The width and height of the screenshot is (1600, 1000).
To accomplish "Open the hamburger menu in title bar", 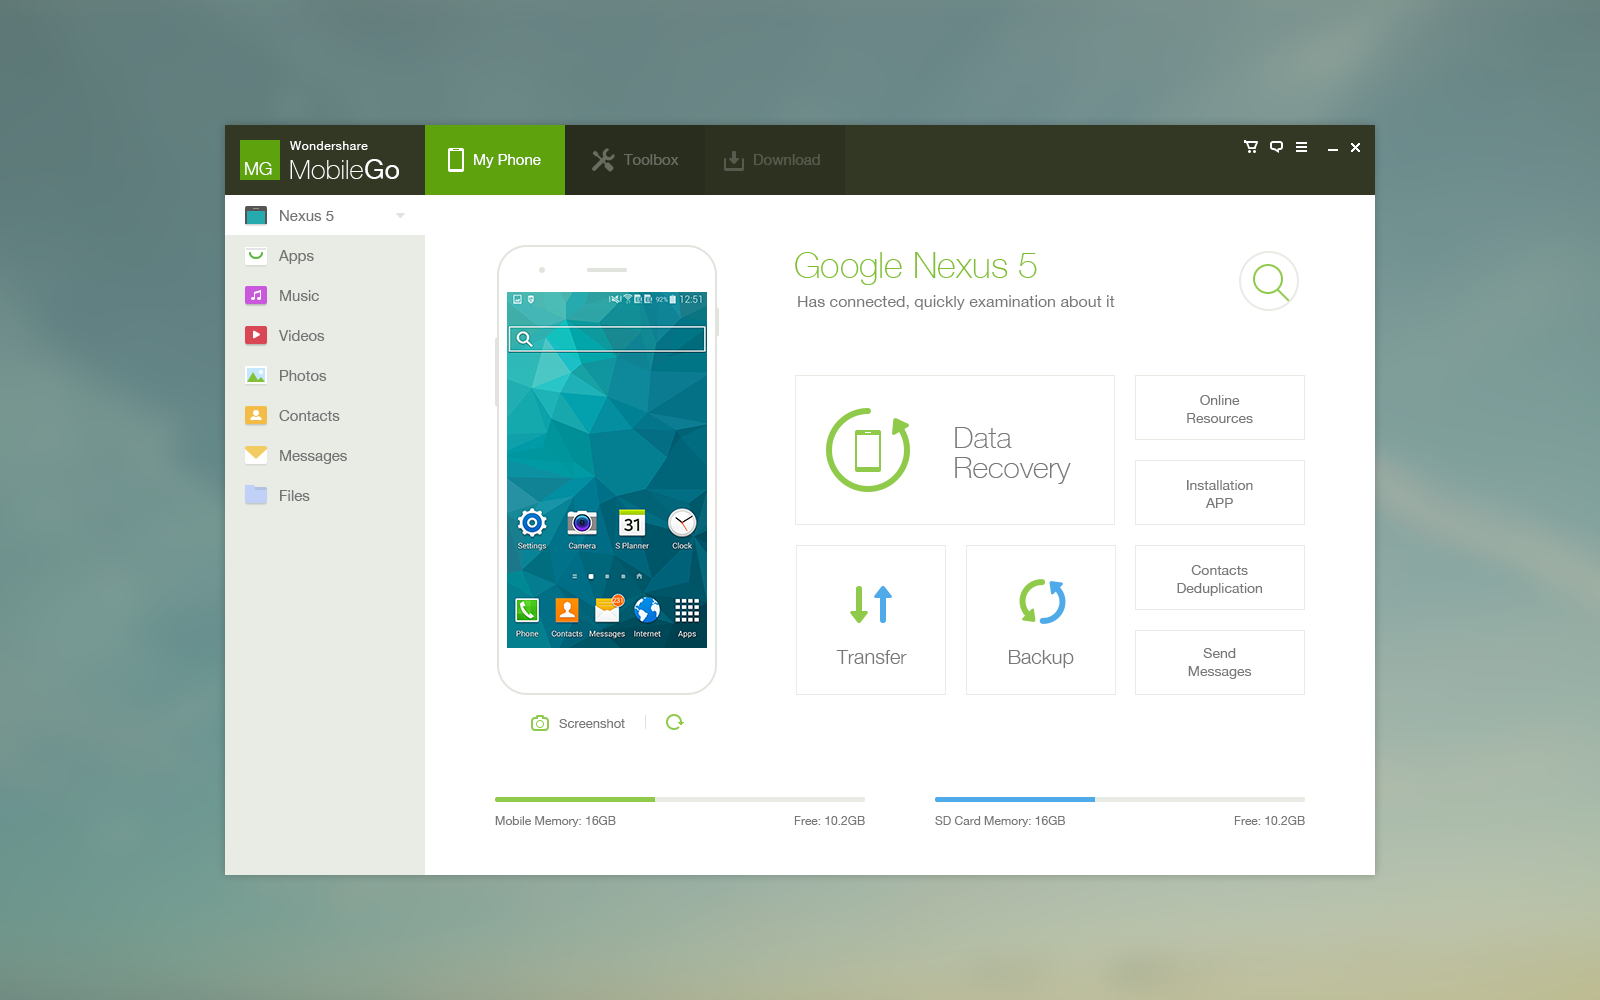I will 1301,147.
